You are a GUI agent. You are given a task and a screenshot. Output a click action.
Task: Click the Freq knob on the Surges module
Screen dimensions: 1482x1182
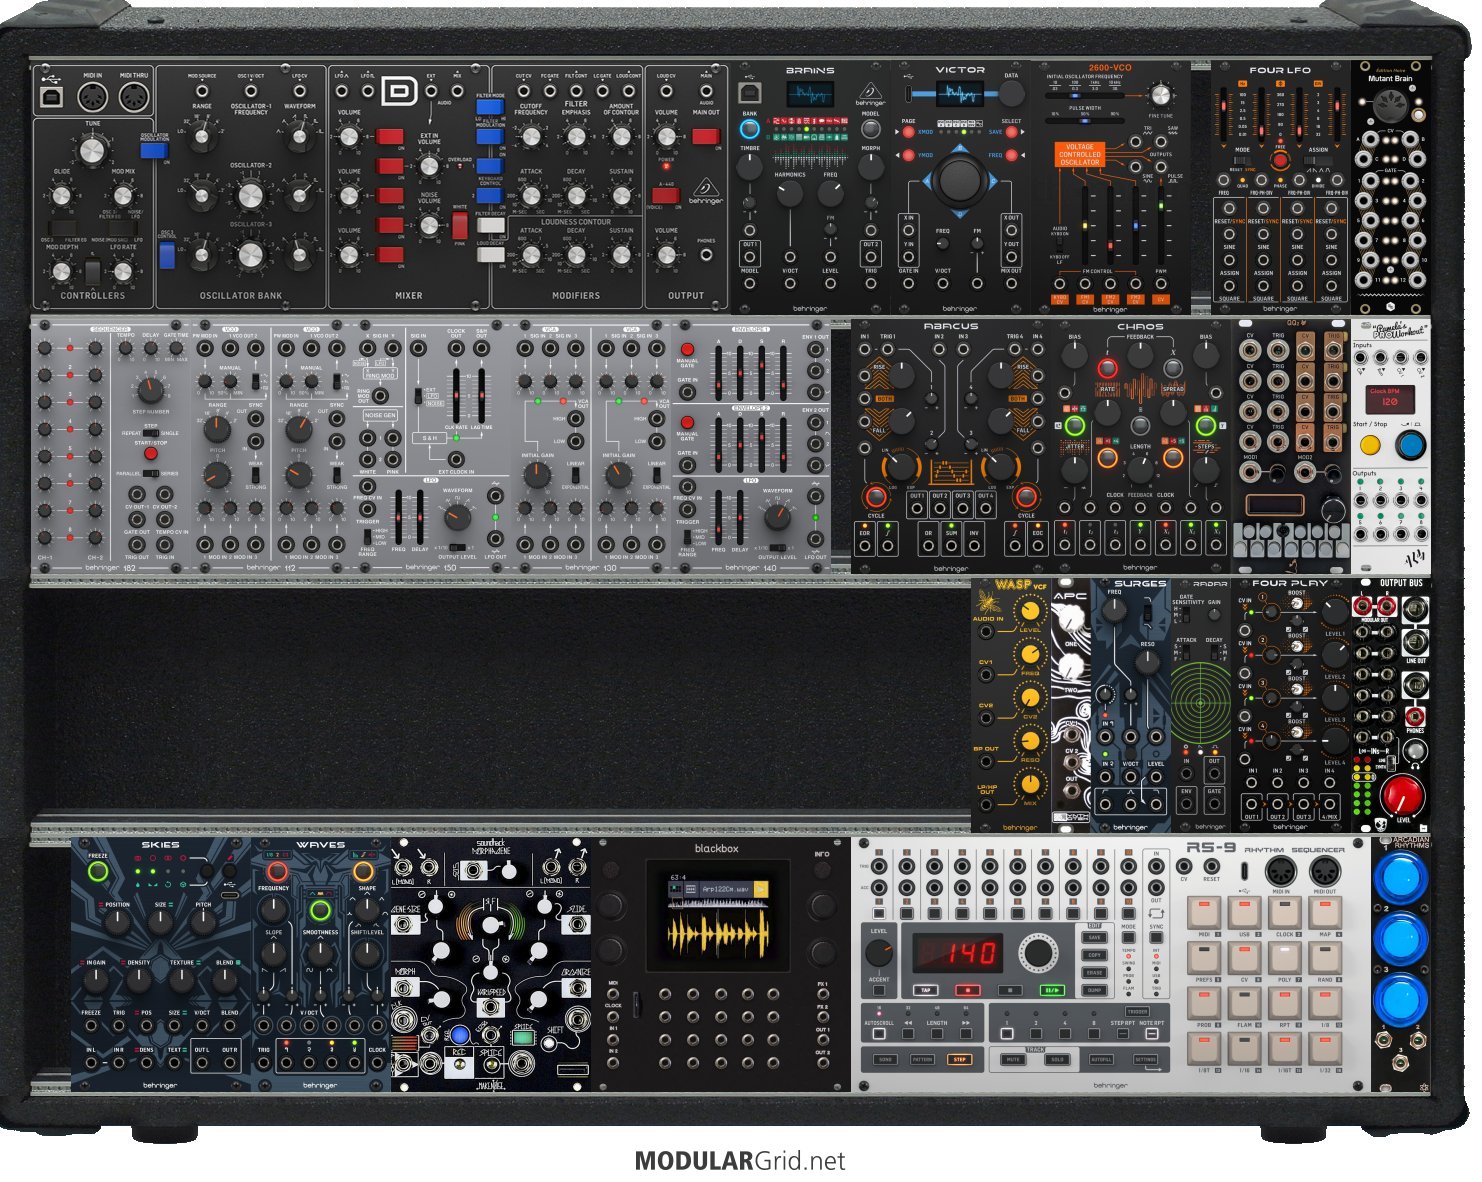(x=1115, y=610)
